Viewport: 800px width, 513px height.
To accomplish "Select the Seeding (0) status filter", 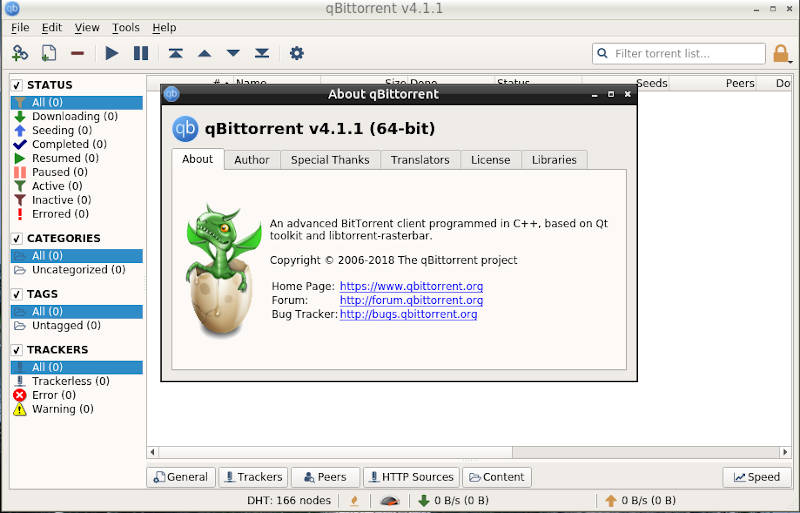I will tap(77, 130).
